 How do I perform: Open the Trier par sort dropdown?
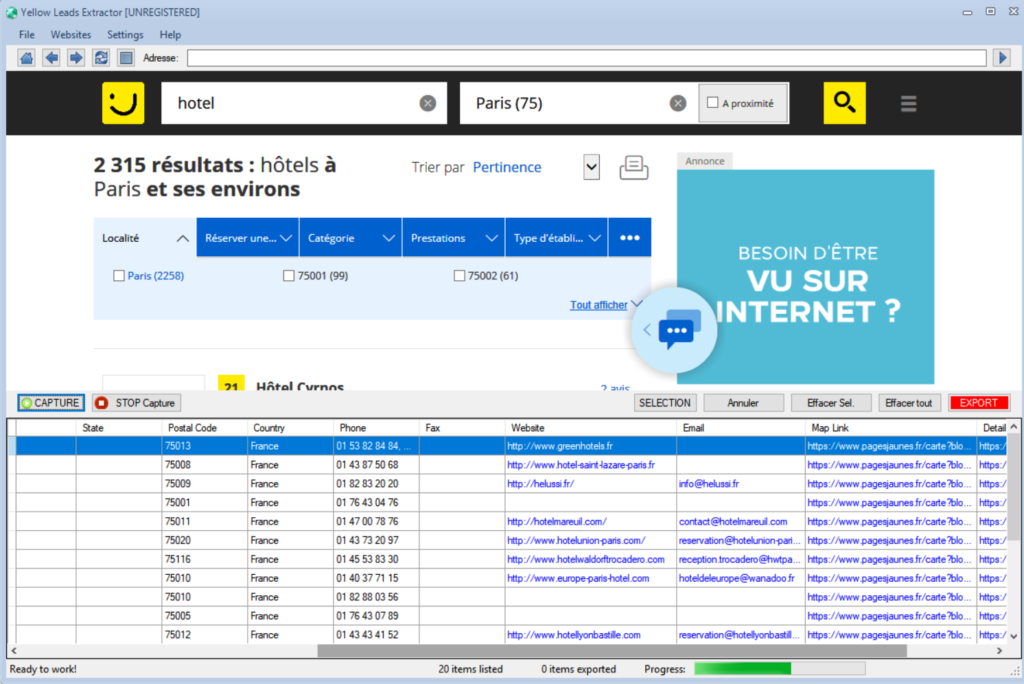pos(592,167)
